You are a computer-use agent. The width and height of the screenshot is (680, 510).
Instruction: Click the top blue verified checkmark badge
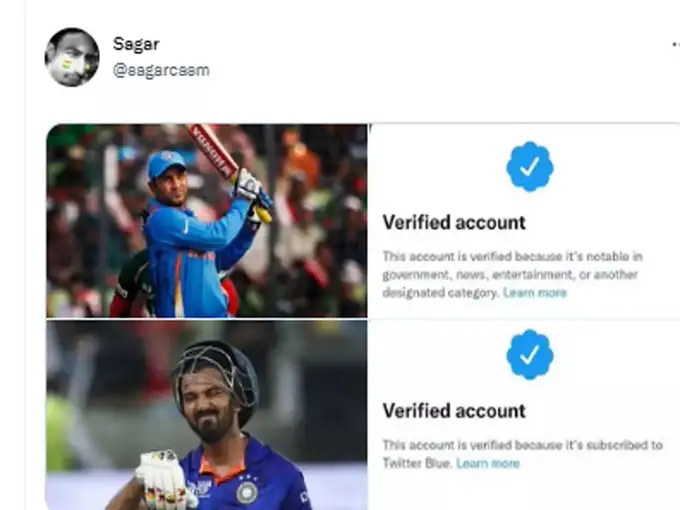(x=530, y=167)
